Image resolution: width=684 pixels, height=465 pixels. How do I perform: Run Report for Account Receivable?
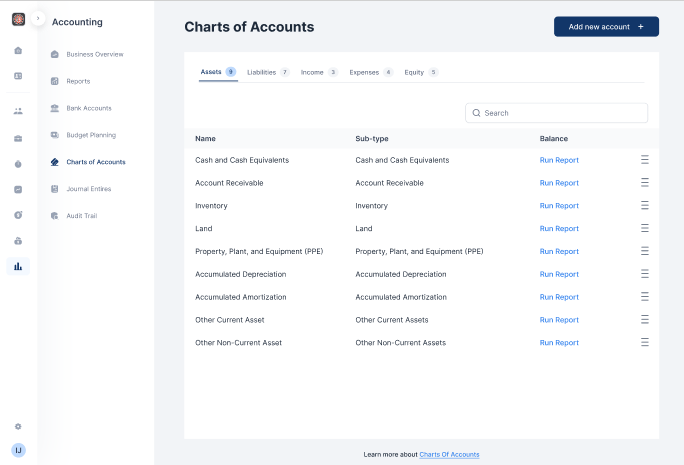[x=559, y=183]
